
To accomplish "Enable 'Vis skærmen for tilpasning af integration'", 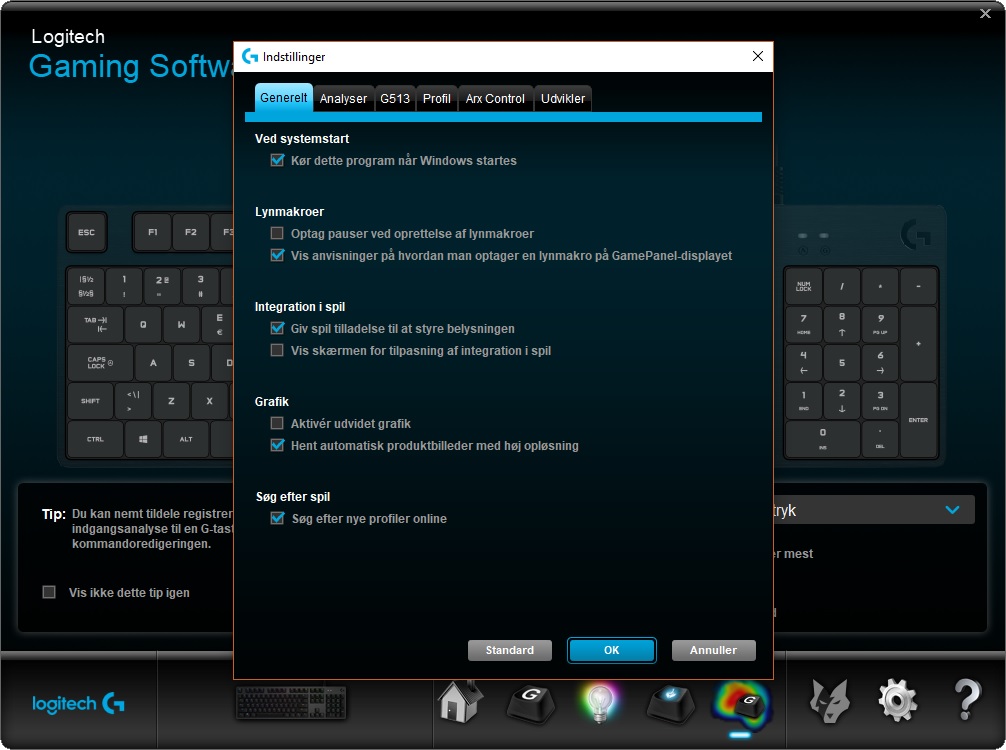I will pos(277,350).
